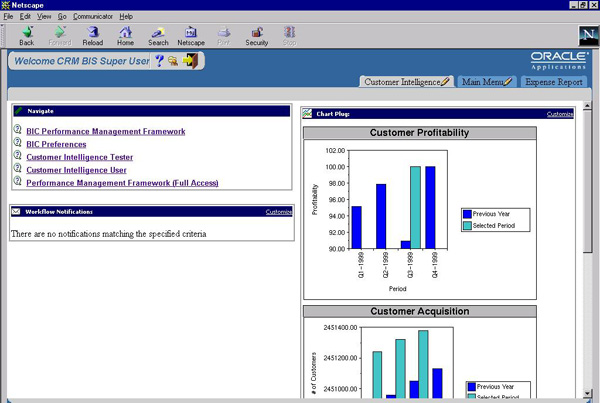
Task: Open the Help menu
Action: point(126,16)
